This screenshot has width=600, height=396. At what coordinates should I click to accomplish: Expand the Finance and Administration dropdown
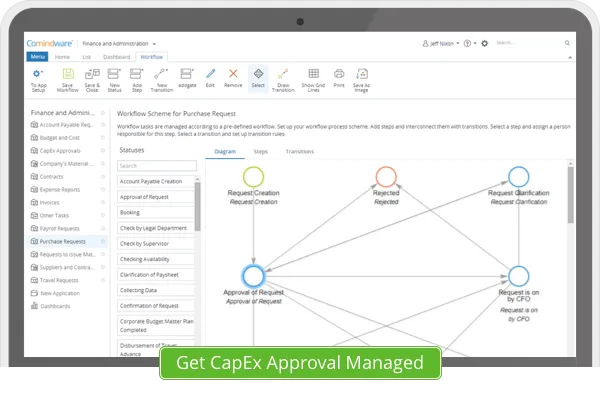click(119, 44)
